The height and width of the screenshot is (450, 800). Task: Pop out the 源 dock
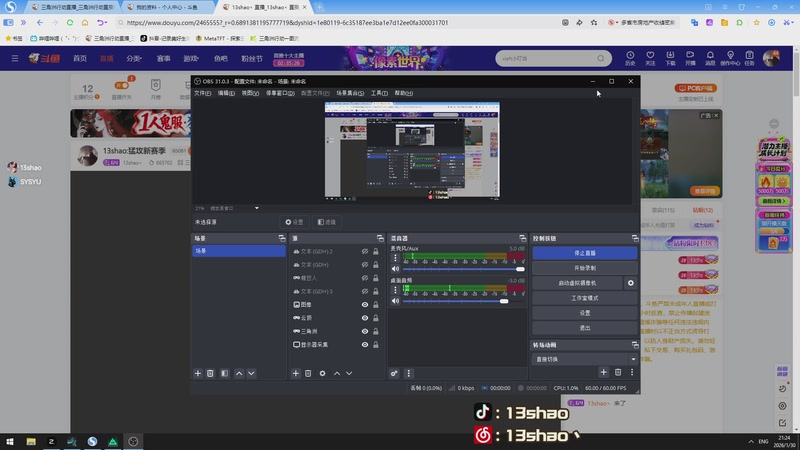[x=380, y=238]
